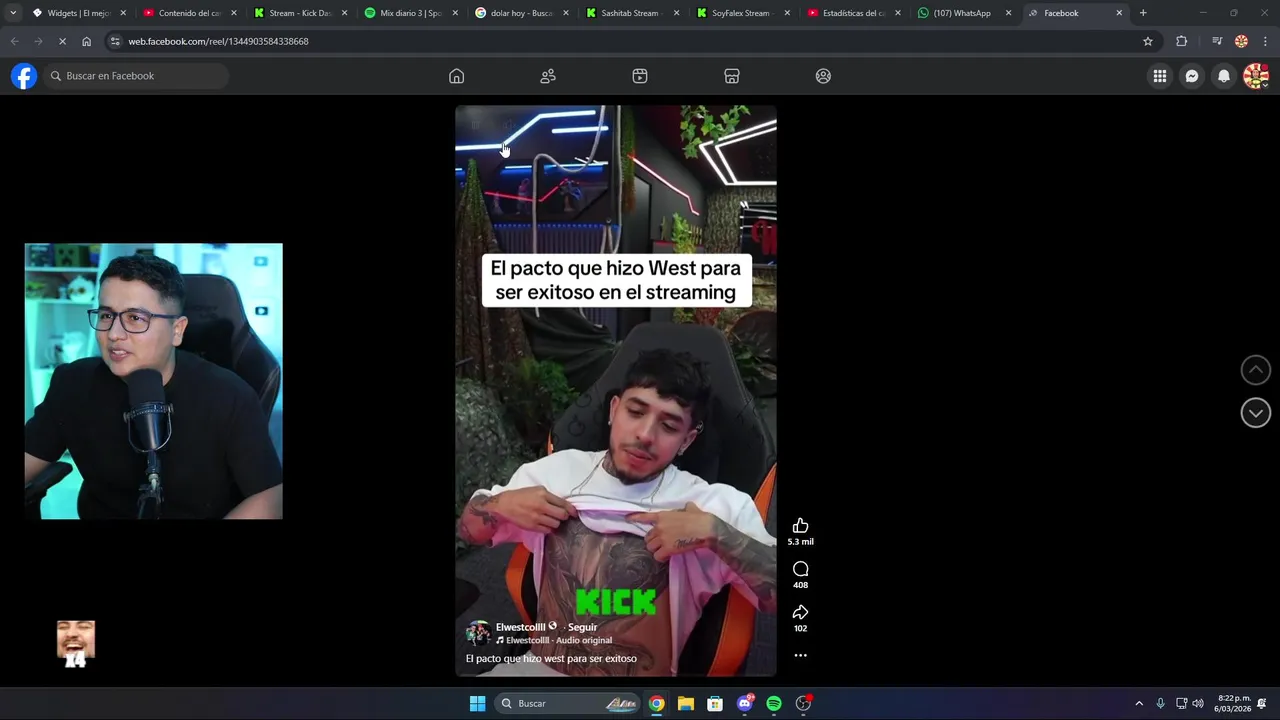Open the Friends section icon
This screenshot has height=720, width=1280.
pyautogui.click(x=548, y=76)
